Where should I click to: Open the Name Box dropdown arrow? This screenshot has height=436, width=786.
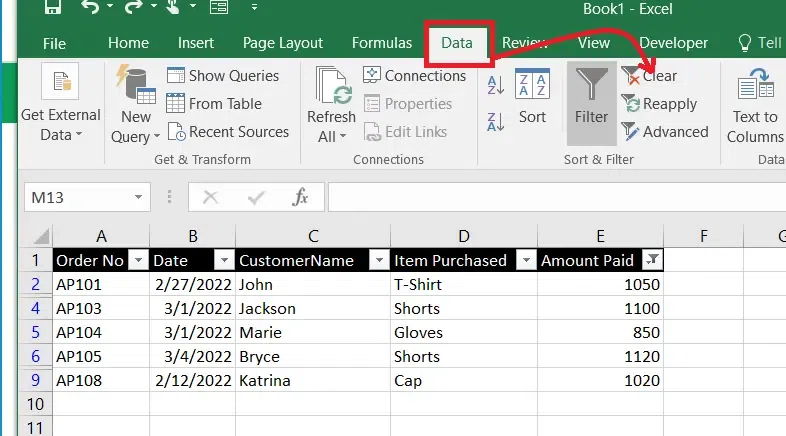tap(138, 197)
